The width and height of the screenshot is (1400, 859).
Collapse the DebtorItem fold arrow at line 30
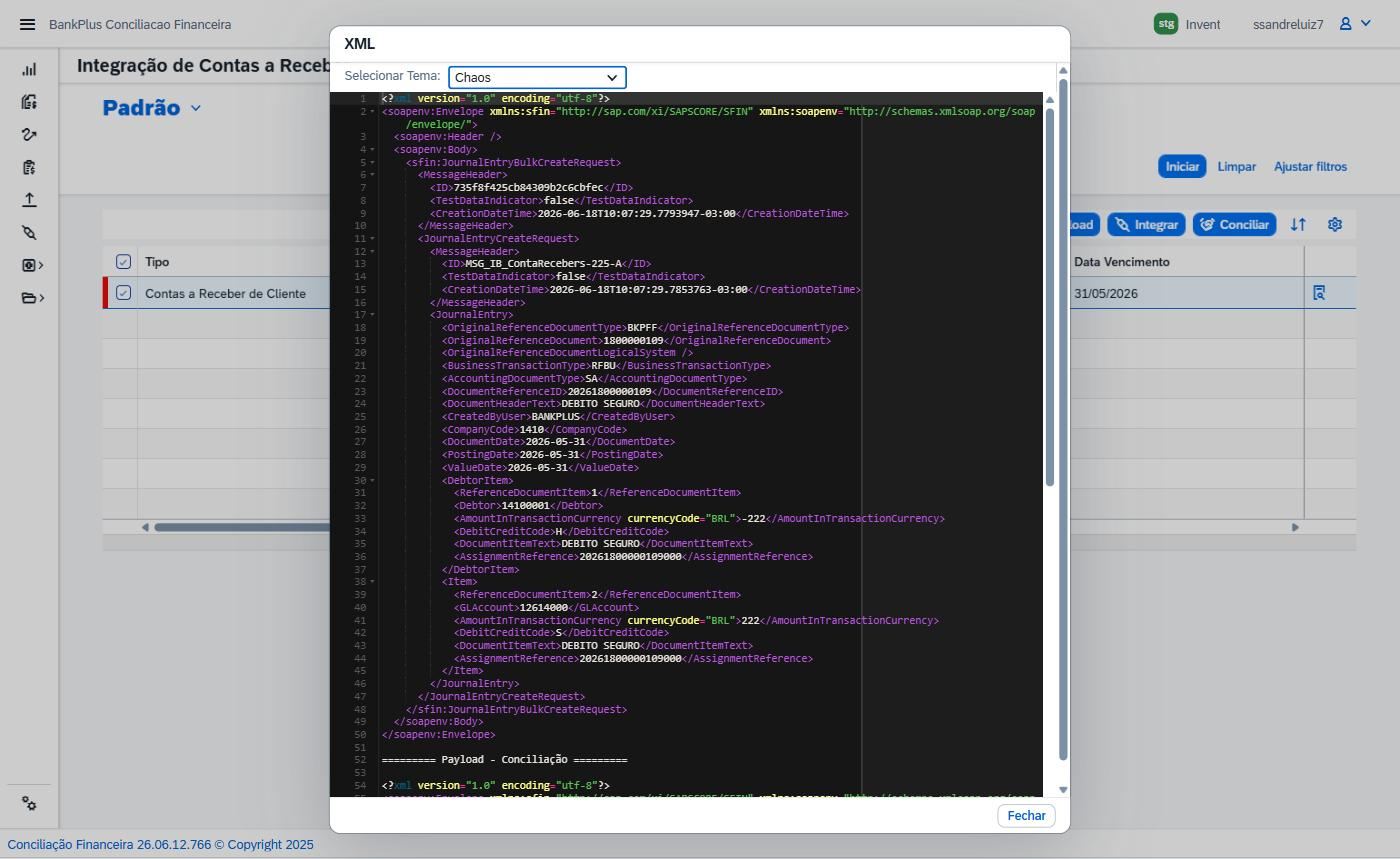[x=372, y=480]
